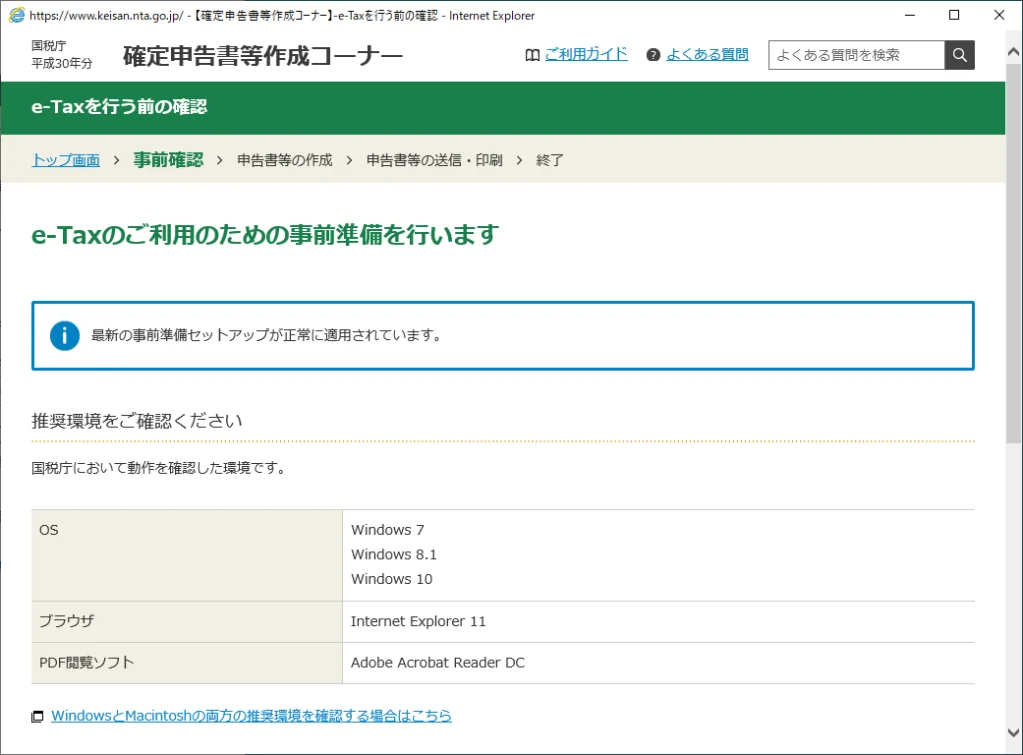Click the window icon before the Windows/Macintosh link
The height and width of the screenshot is (755, 1023).
[x=35, y=716]
